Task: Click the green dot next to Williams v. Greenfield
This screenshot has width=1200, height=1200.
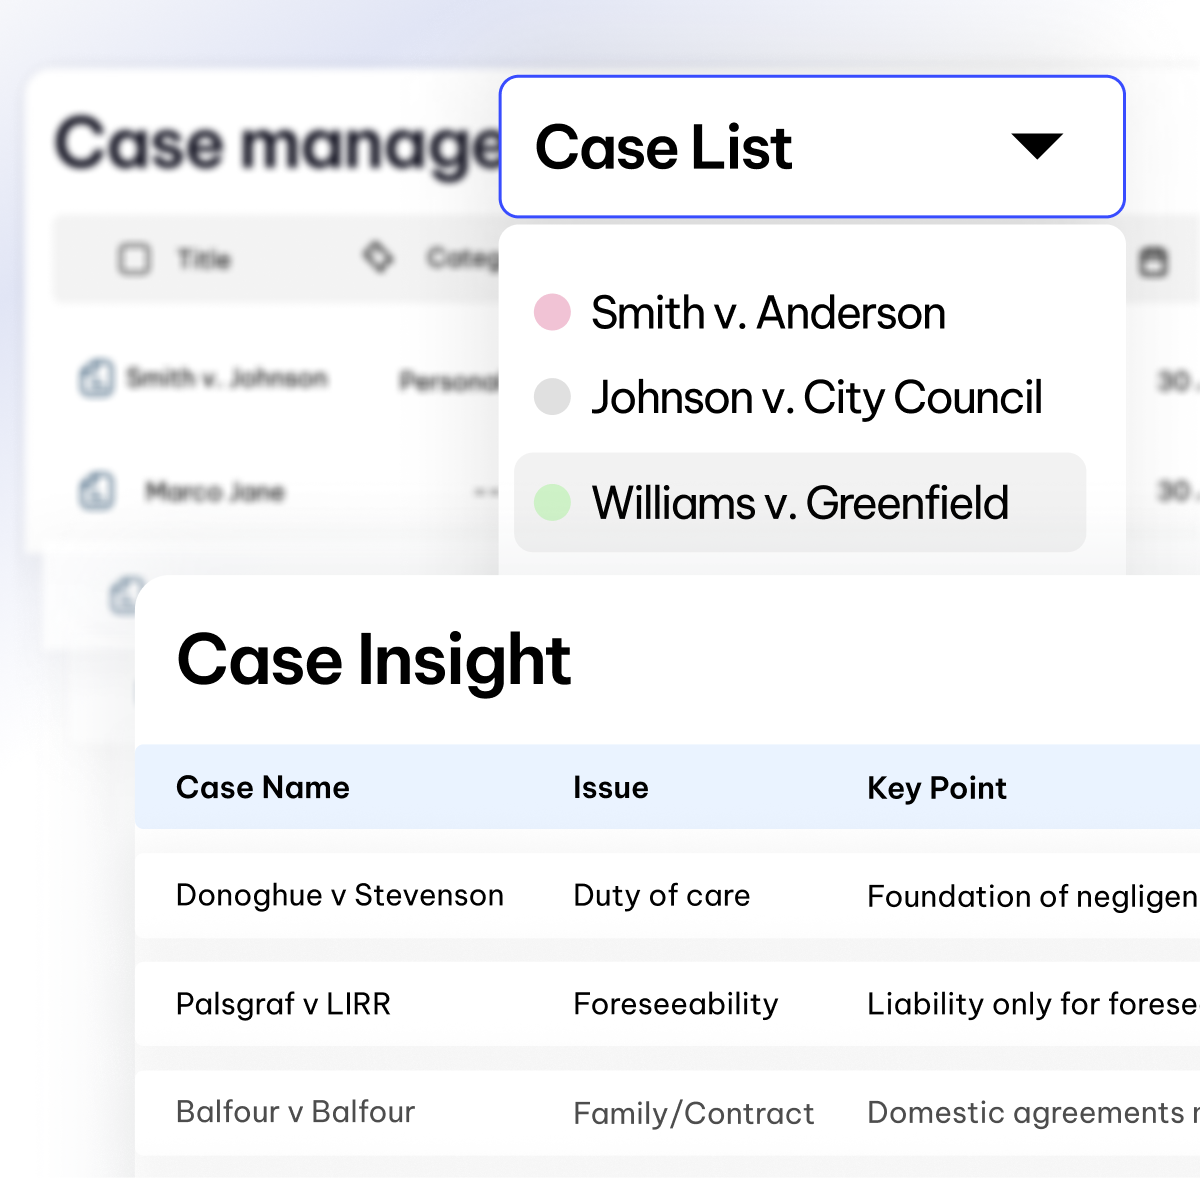Action: click(552, 503)
